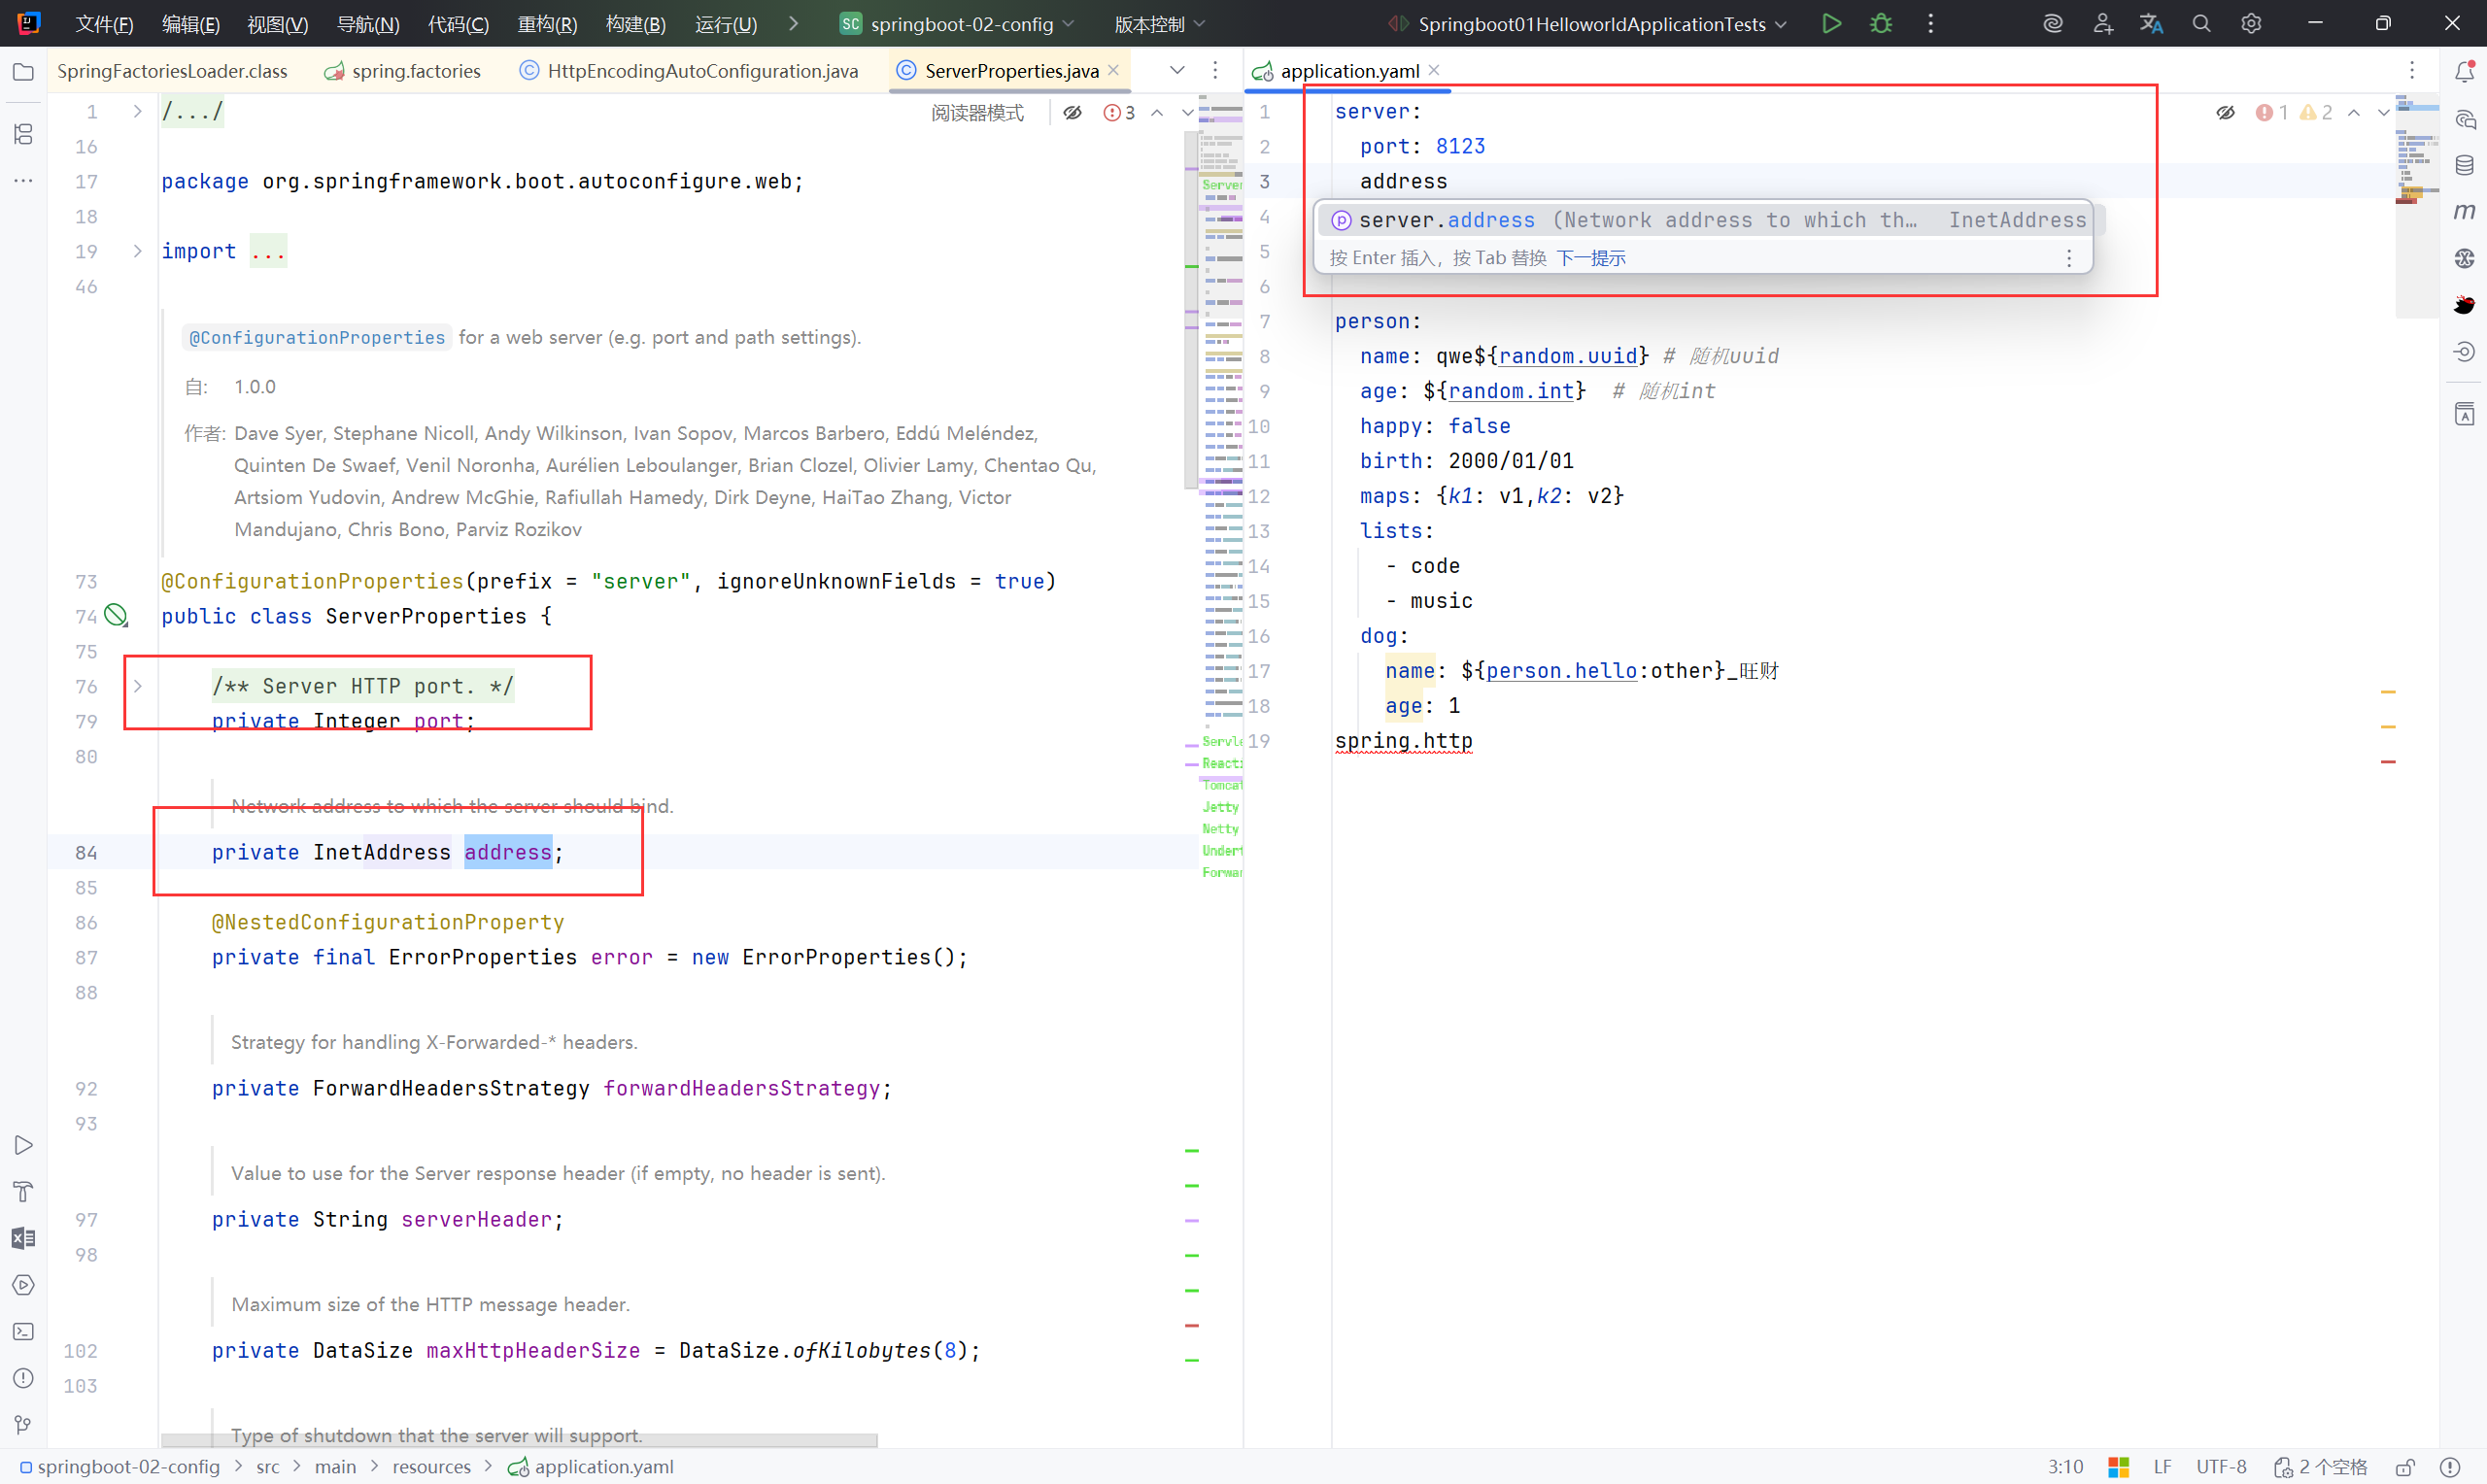This screenshot has width=2487, height=1484.
Task: Open the Terminal tool window icon
Action: pos(23,1332)
